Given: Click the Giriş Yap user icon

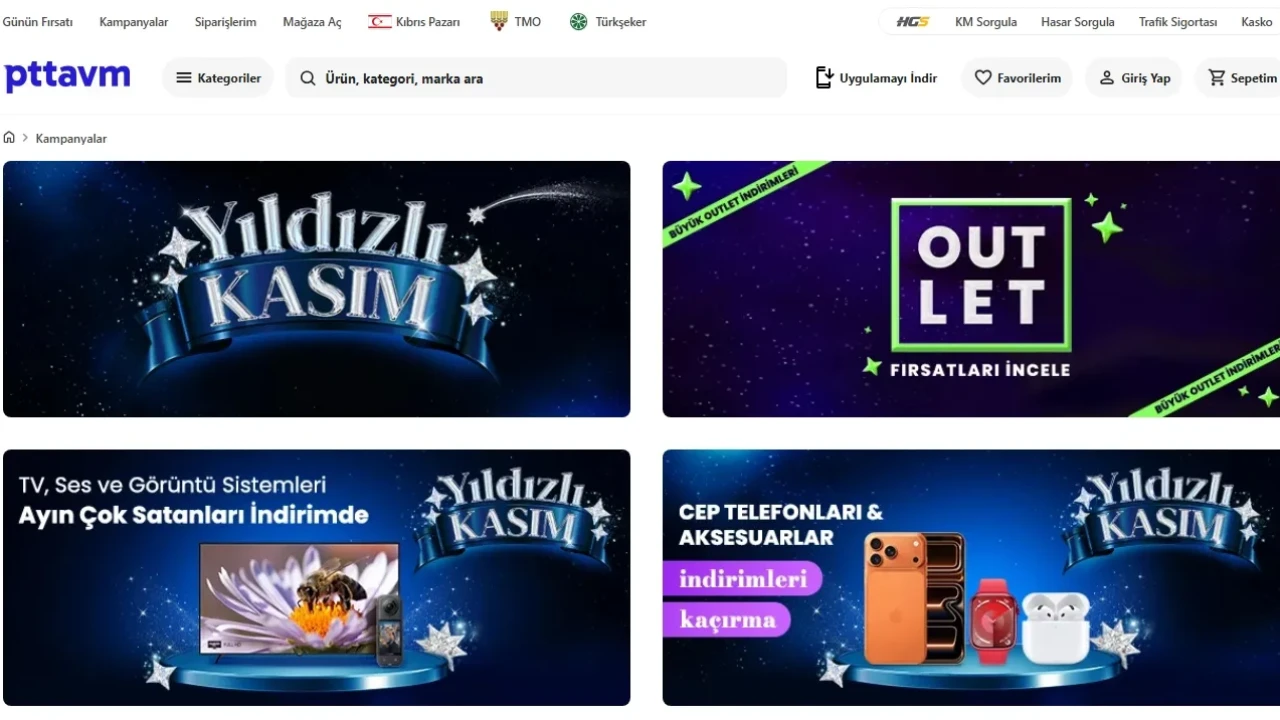Looking at the screenshot, I should (x=1107, y=78).
